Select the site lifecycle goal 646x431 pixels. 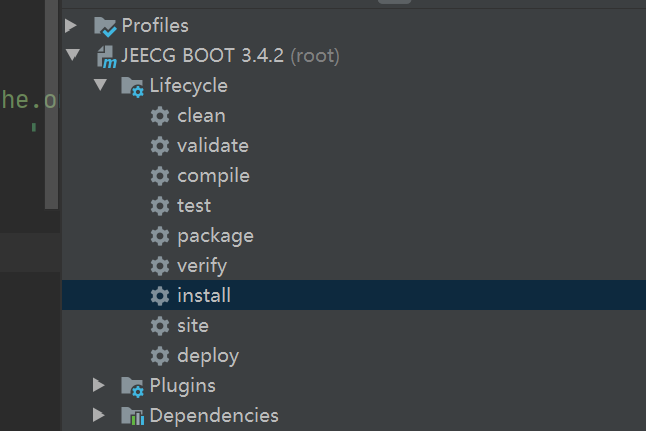point(193,326)
